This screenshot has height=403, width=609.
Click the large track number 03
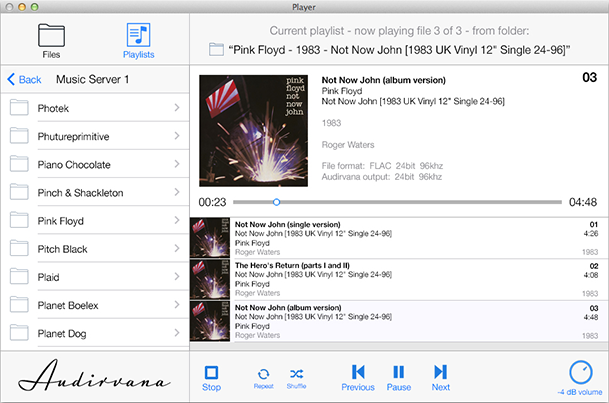click(x=589, y=77)
